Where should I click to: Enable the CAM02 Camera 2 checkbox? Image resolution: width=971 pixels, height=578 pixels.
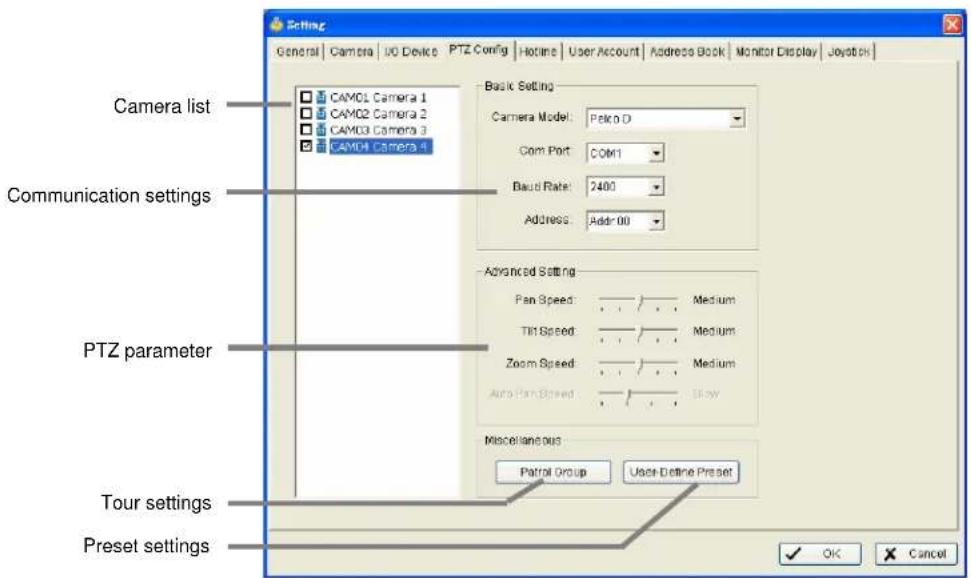pyautogui.click(x=306, y=113)
